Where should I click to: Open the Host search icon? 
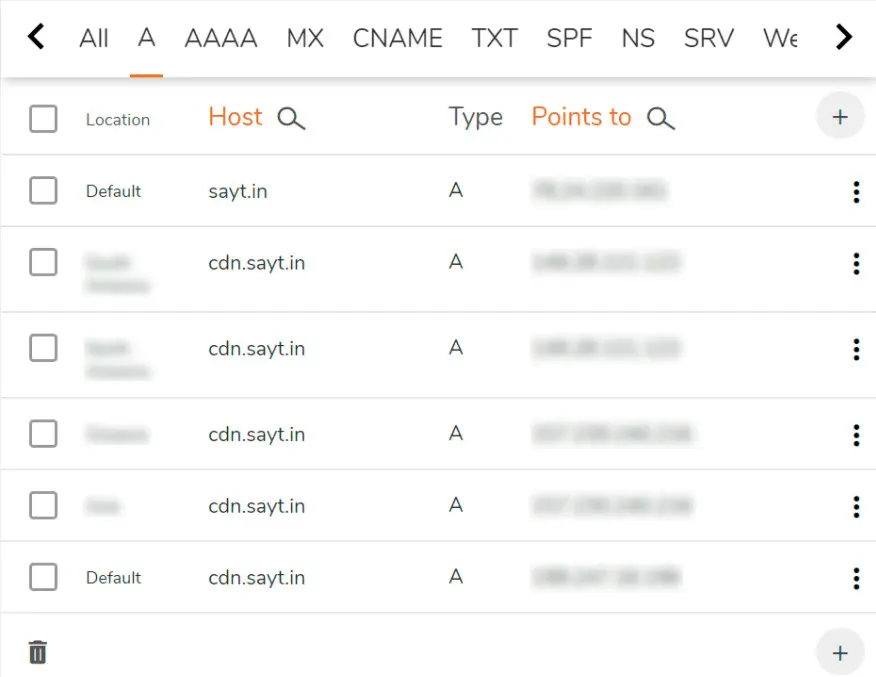[291, 117]
